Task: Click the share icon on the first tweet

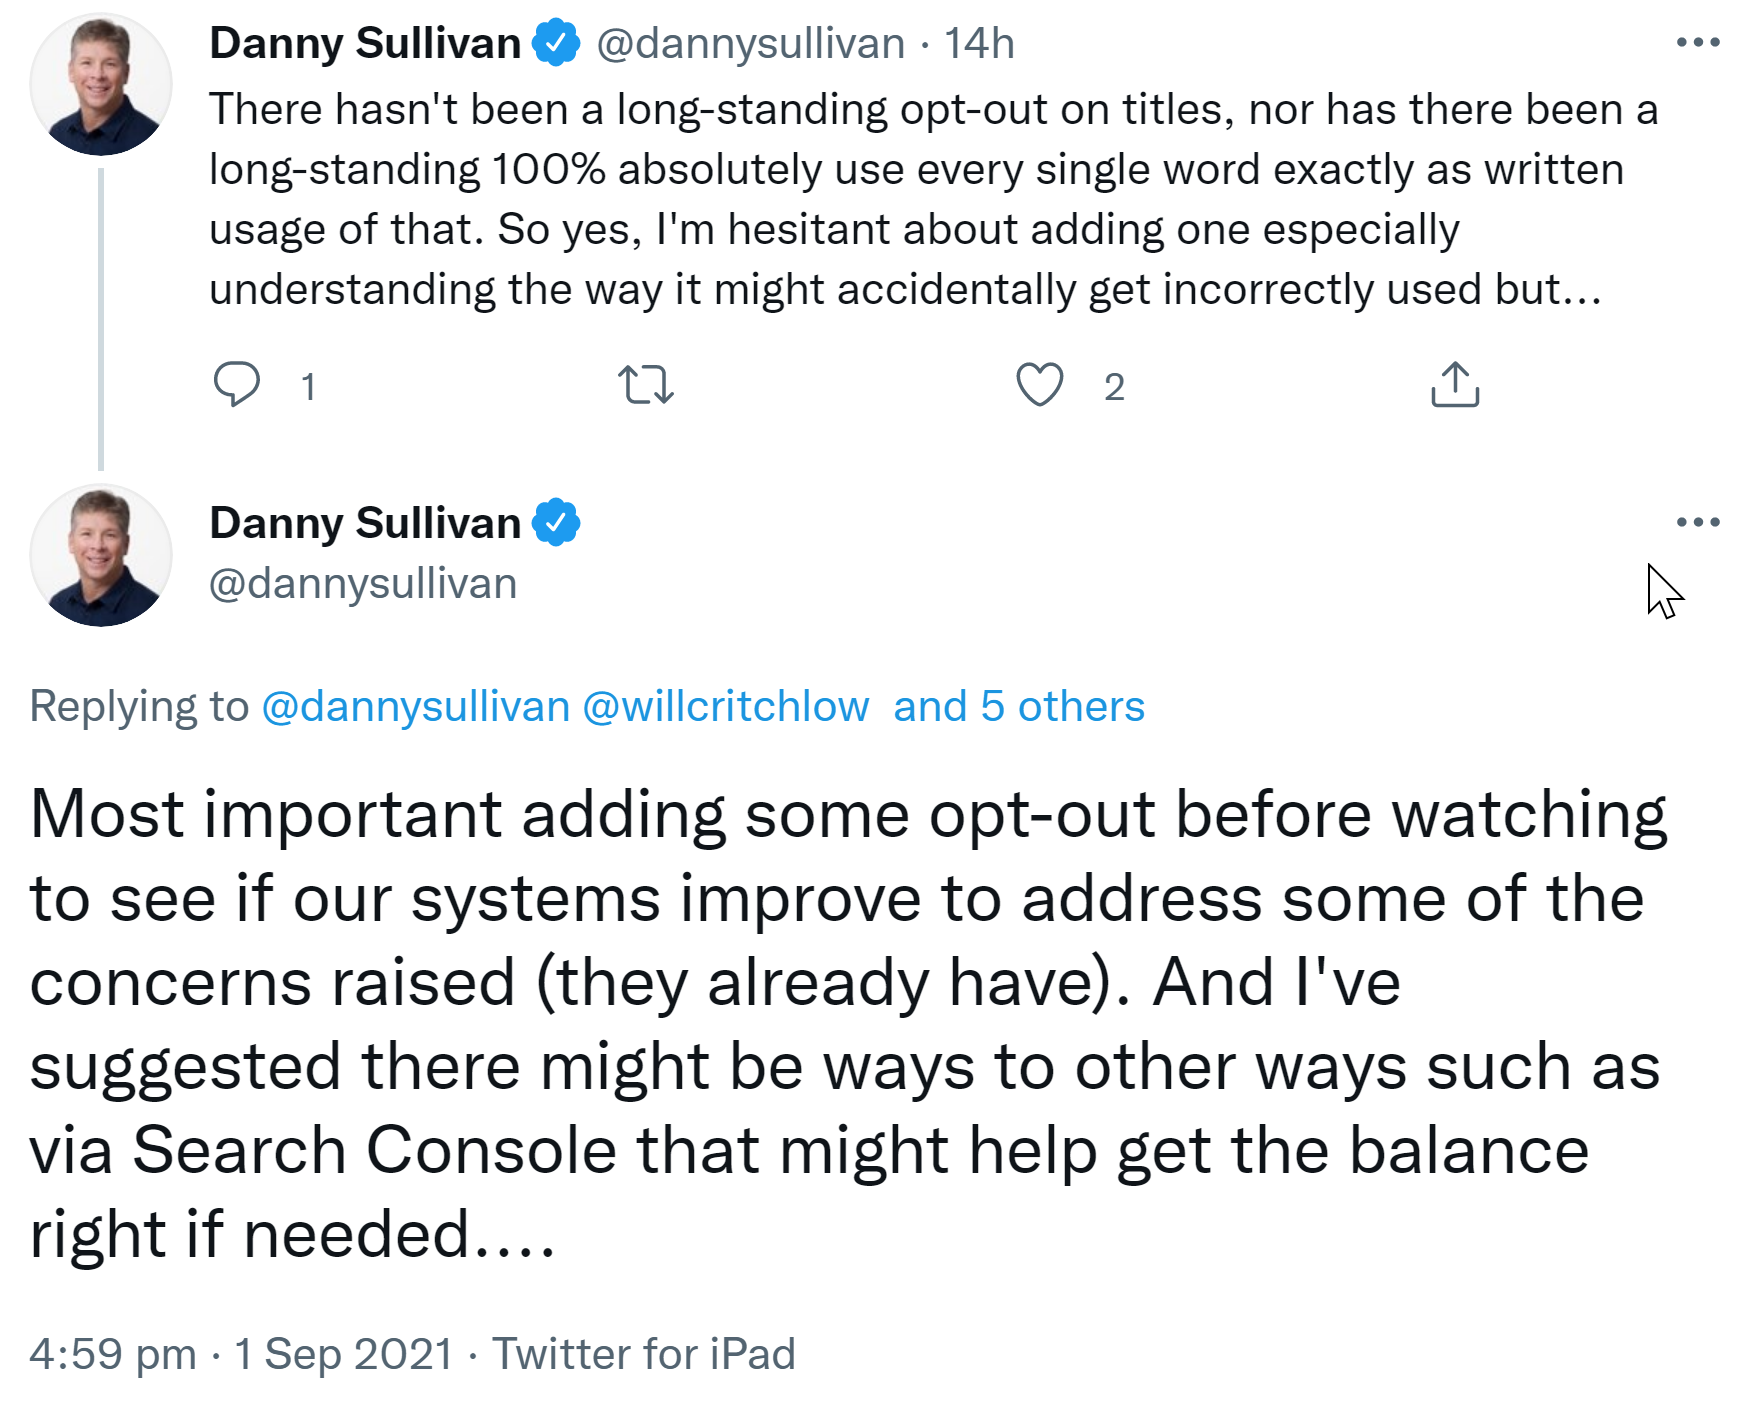Action: [1455, 385]
